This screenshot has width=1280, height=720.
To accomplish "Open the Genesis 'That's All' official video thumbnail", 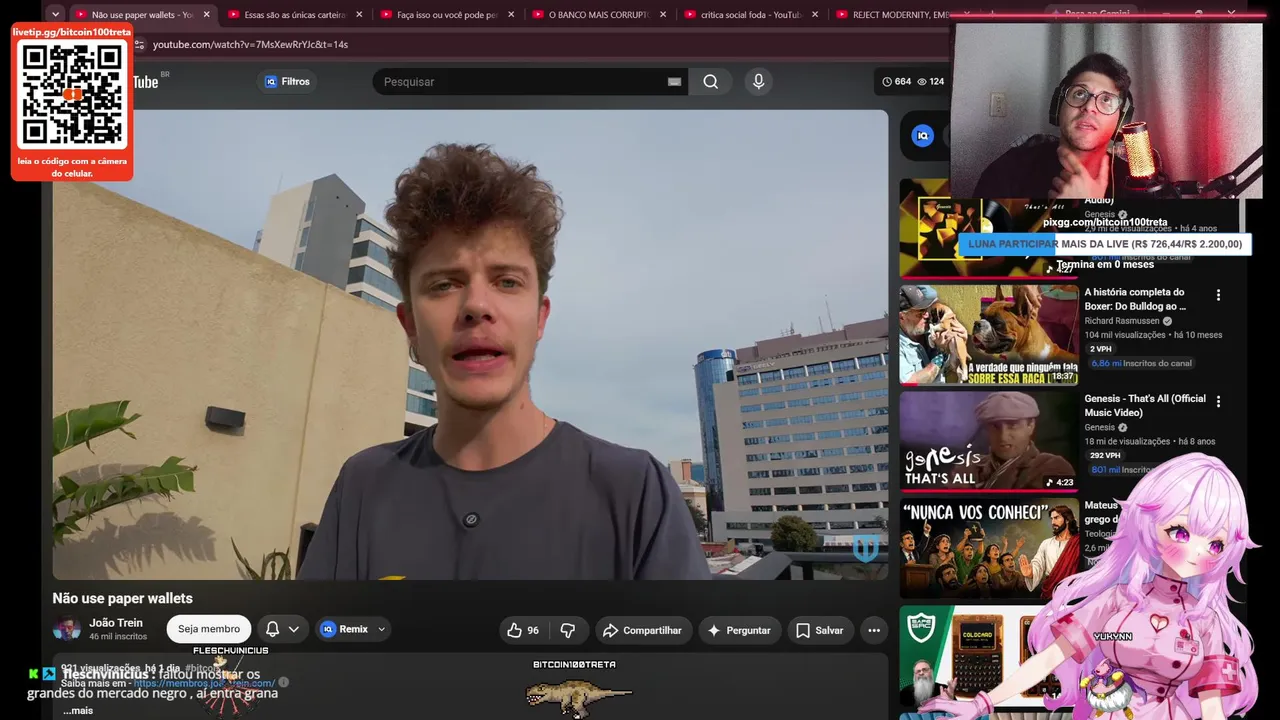I will click(989, 440).
